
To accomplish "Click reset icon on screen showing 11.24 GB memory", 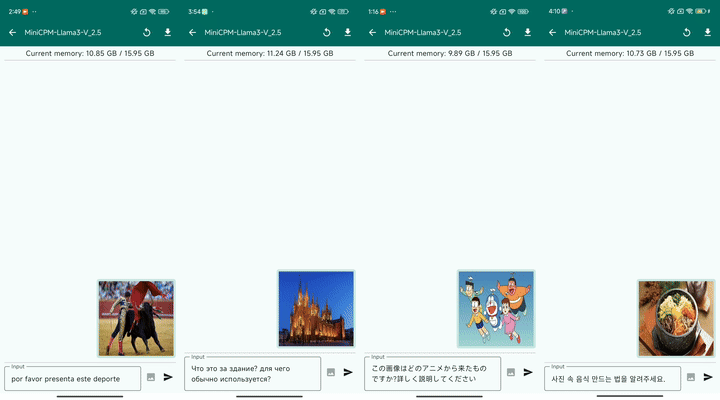I will click(x=327, y=32).
